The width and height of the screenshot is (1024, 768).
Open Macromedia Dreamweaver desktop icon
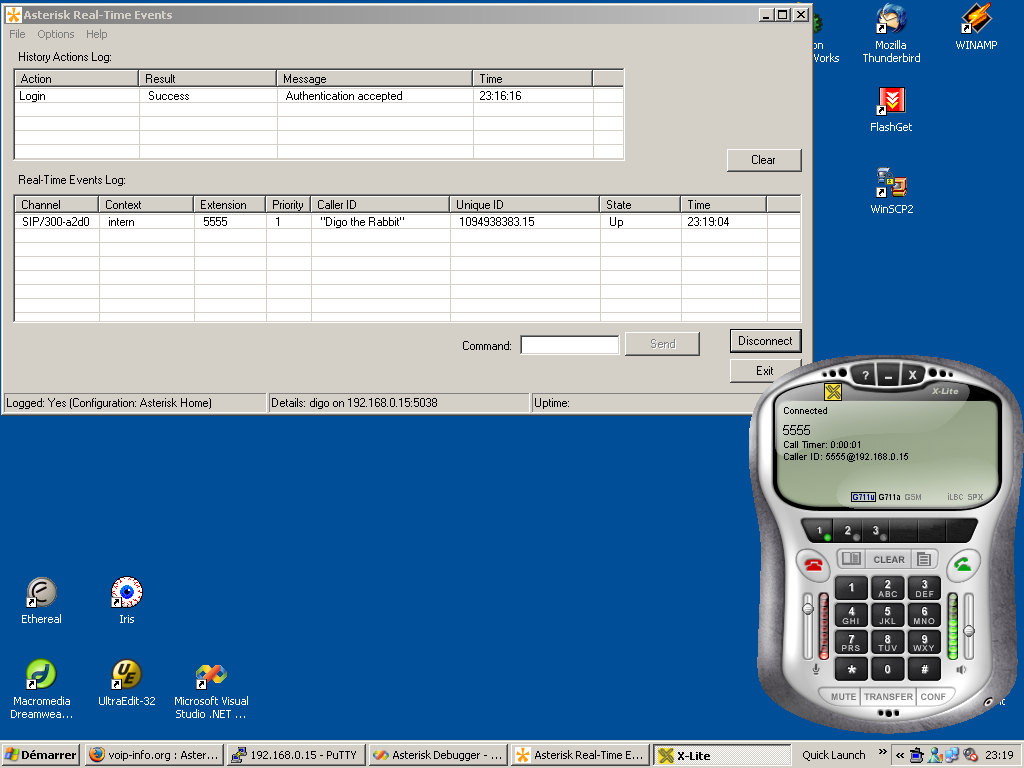41,690
